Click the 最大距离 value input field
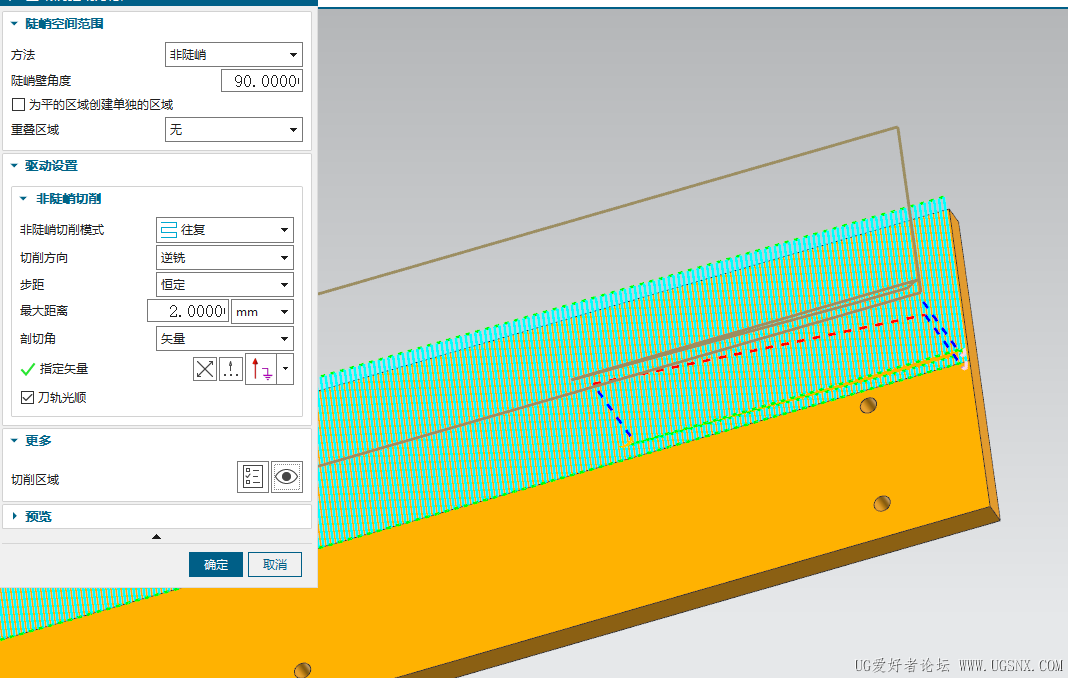 pos(188,312)
